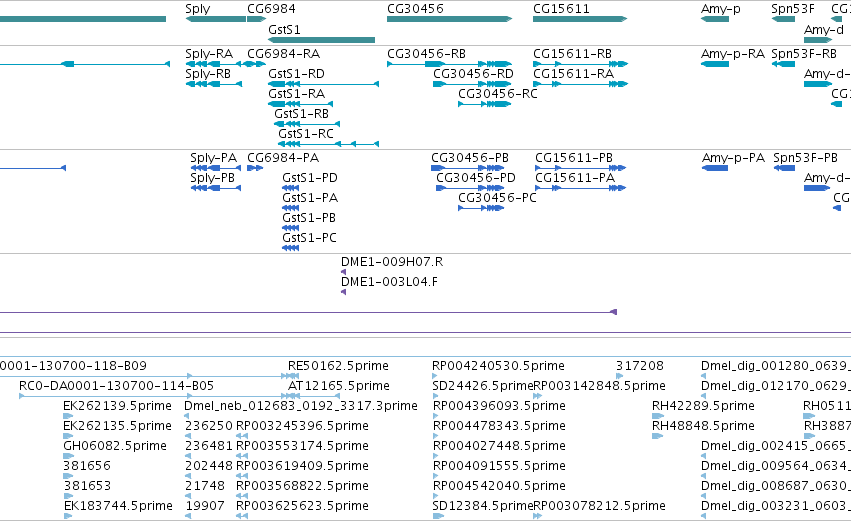Select EST EK183744.5prime
The width and height of the screenshot is (851, 521).
[118, 506]
